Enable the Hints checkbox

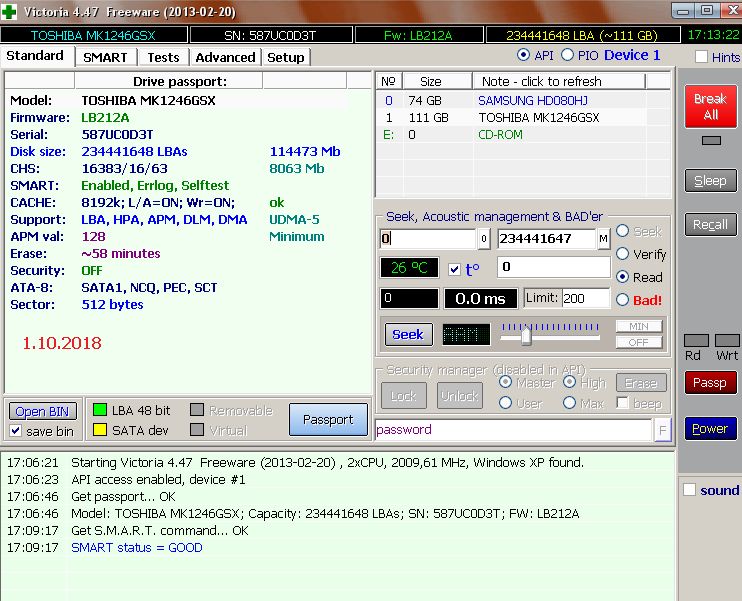tap(701, 57)
